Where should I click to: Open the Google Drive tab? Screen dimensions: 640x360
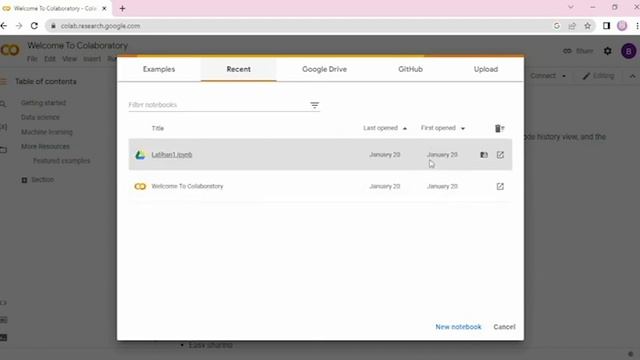tap(324, 69)
